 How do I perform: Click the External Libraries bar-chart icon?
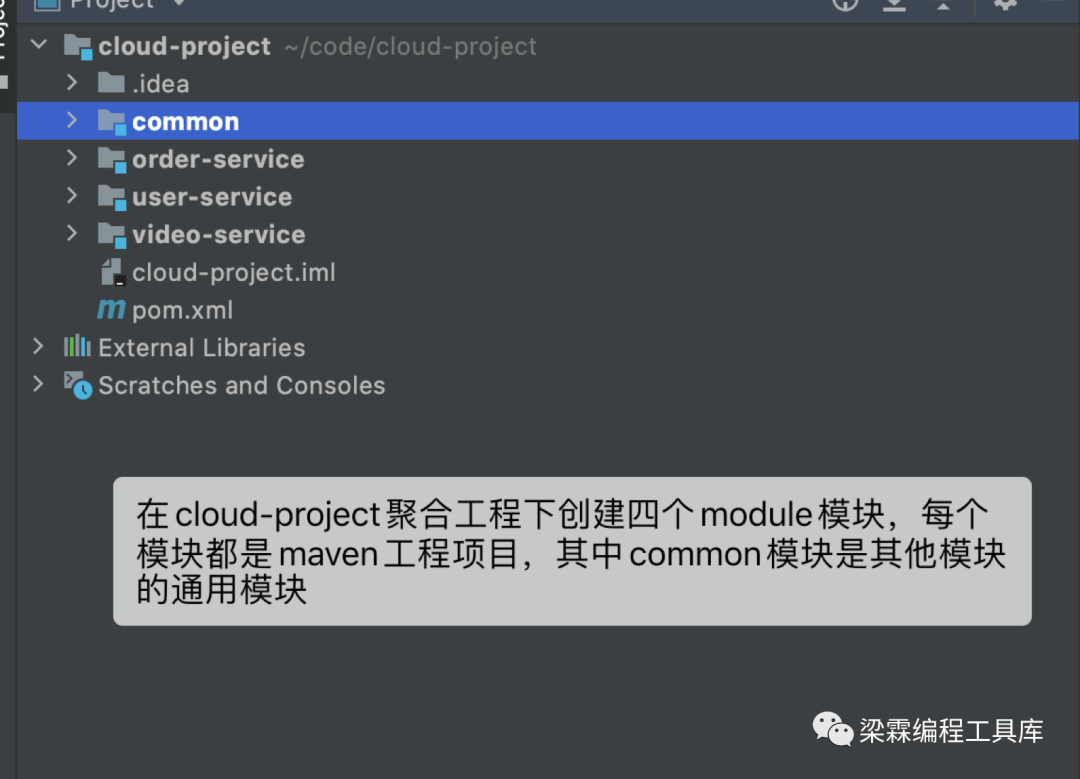[77, 346]
